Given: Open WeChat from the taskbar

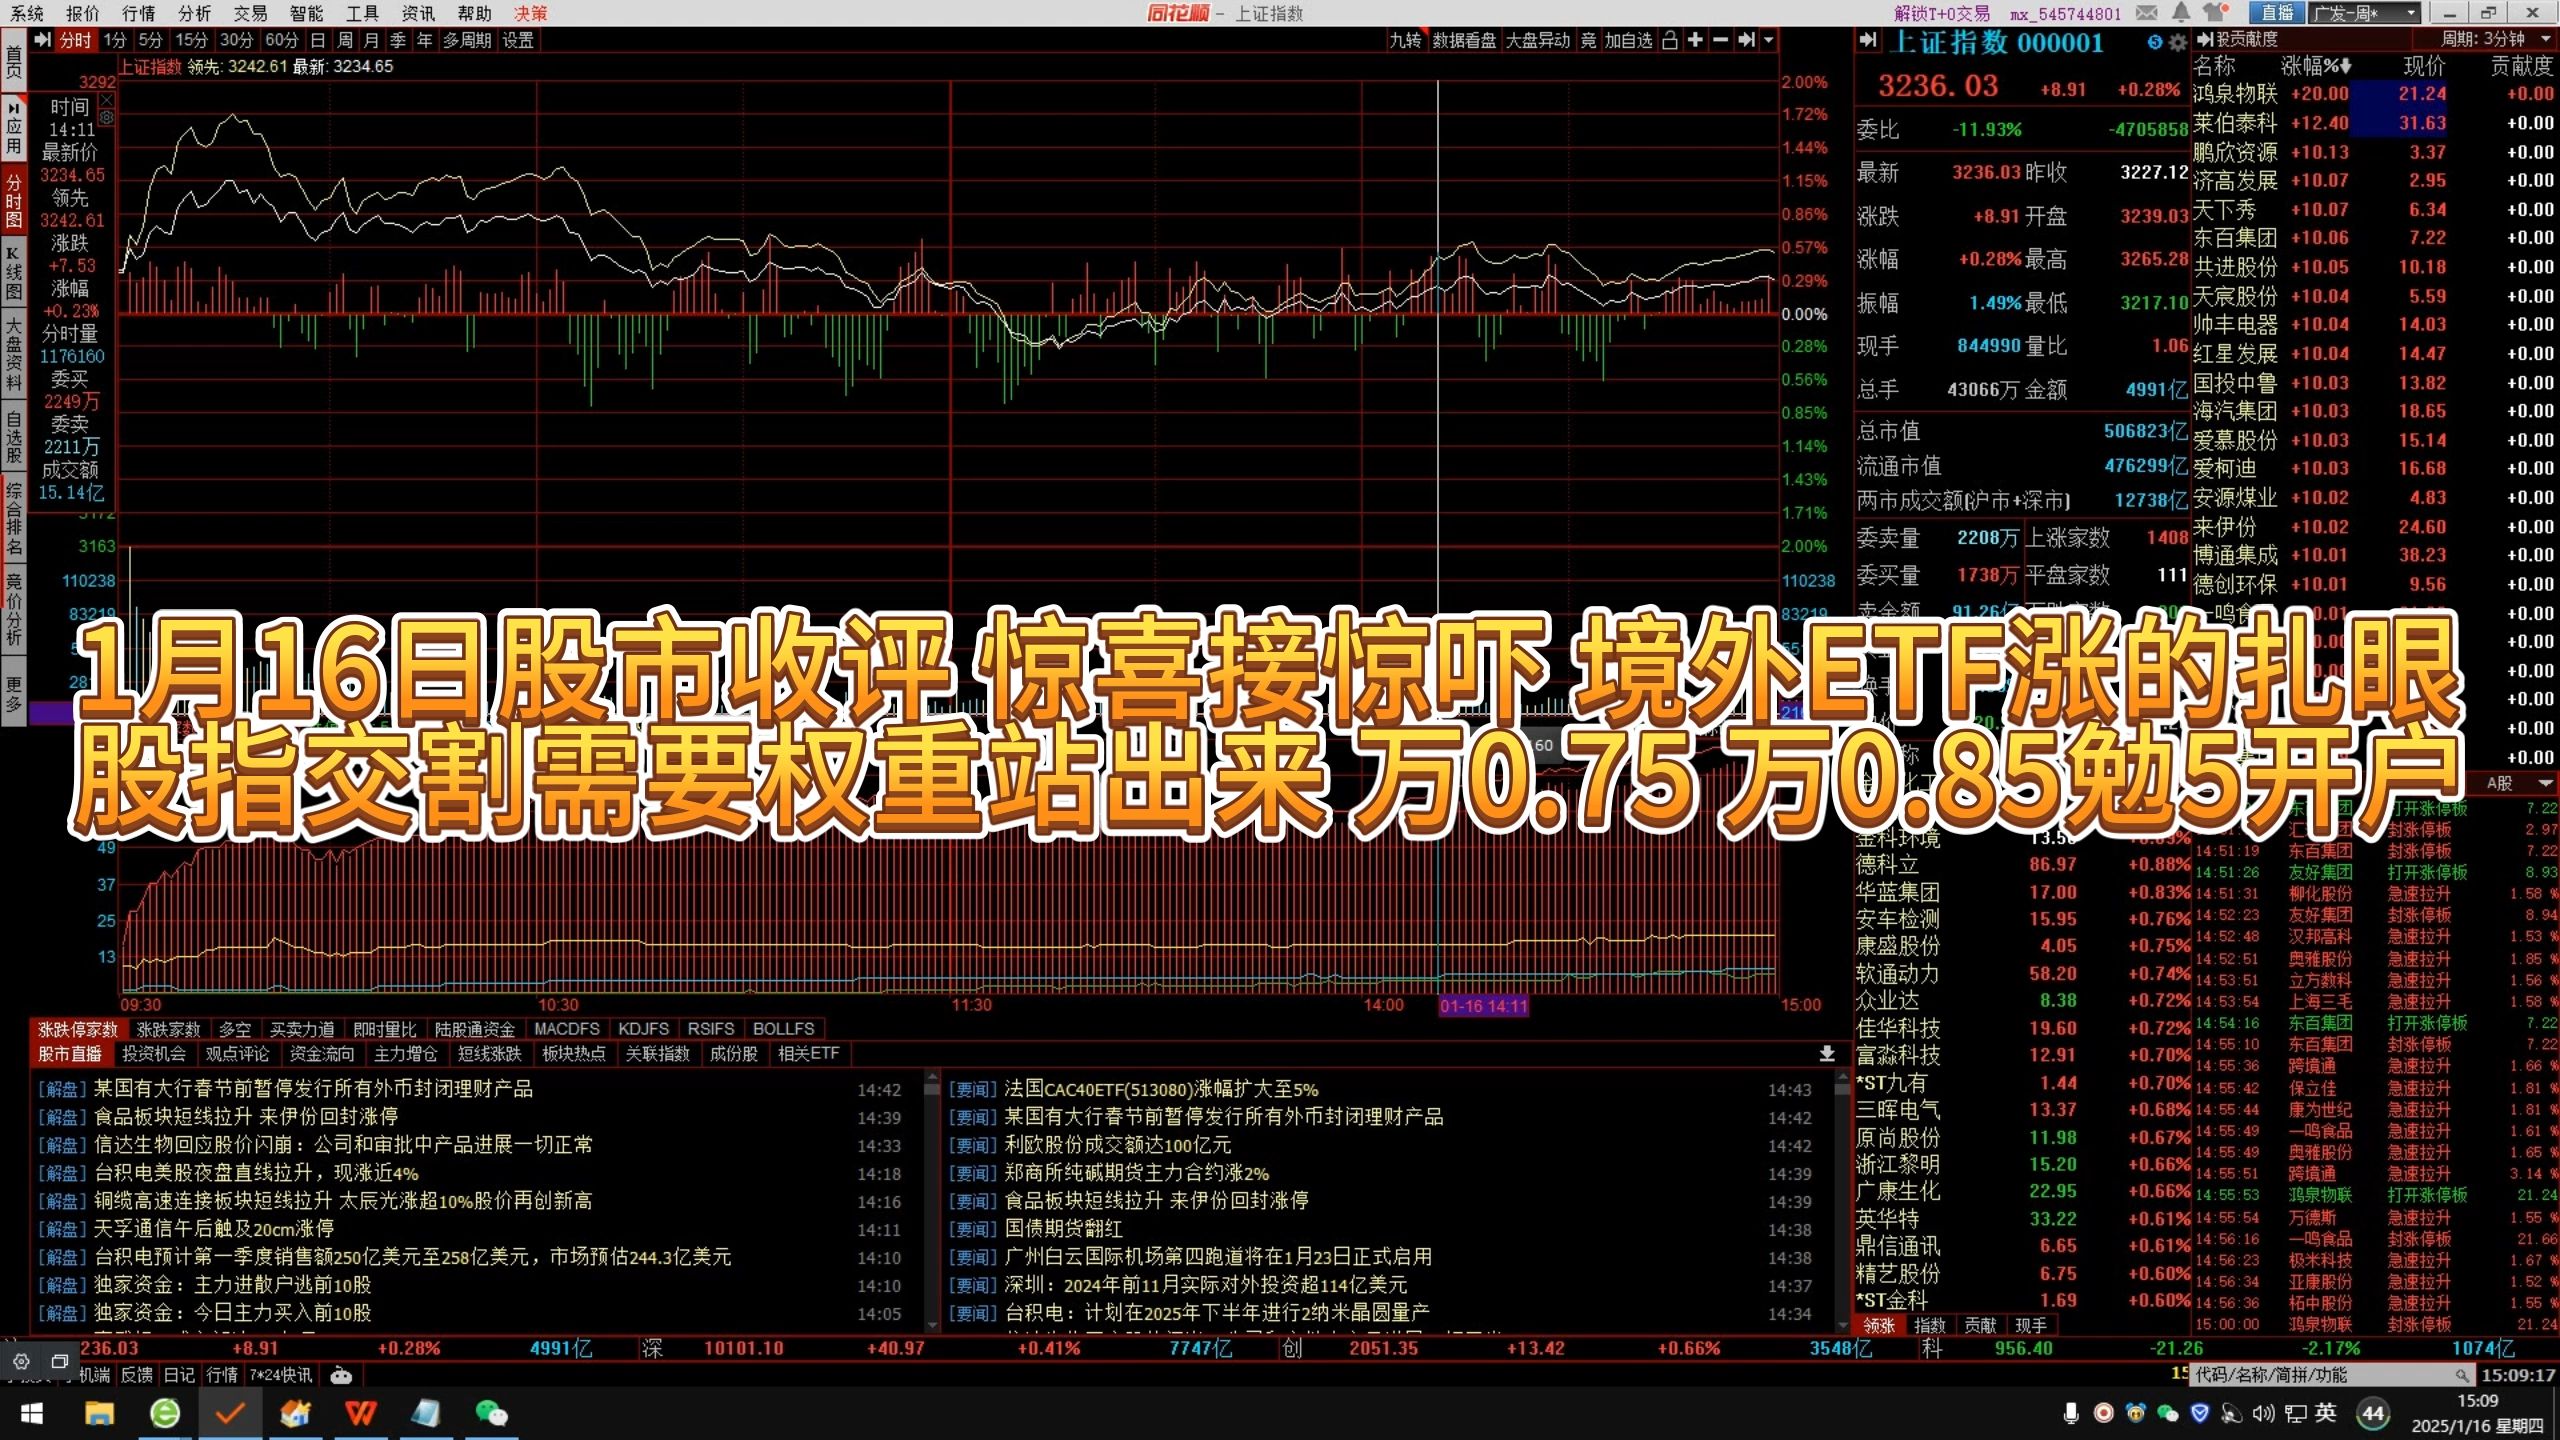Looking at the screenshot, I should click(491, 1413).
